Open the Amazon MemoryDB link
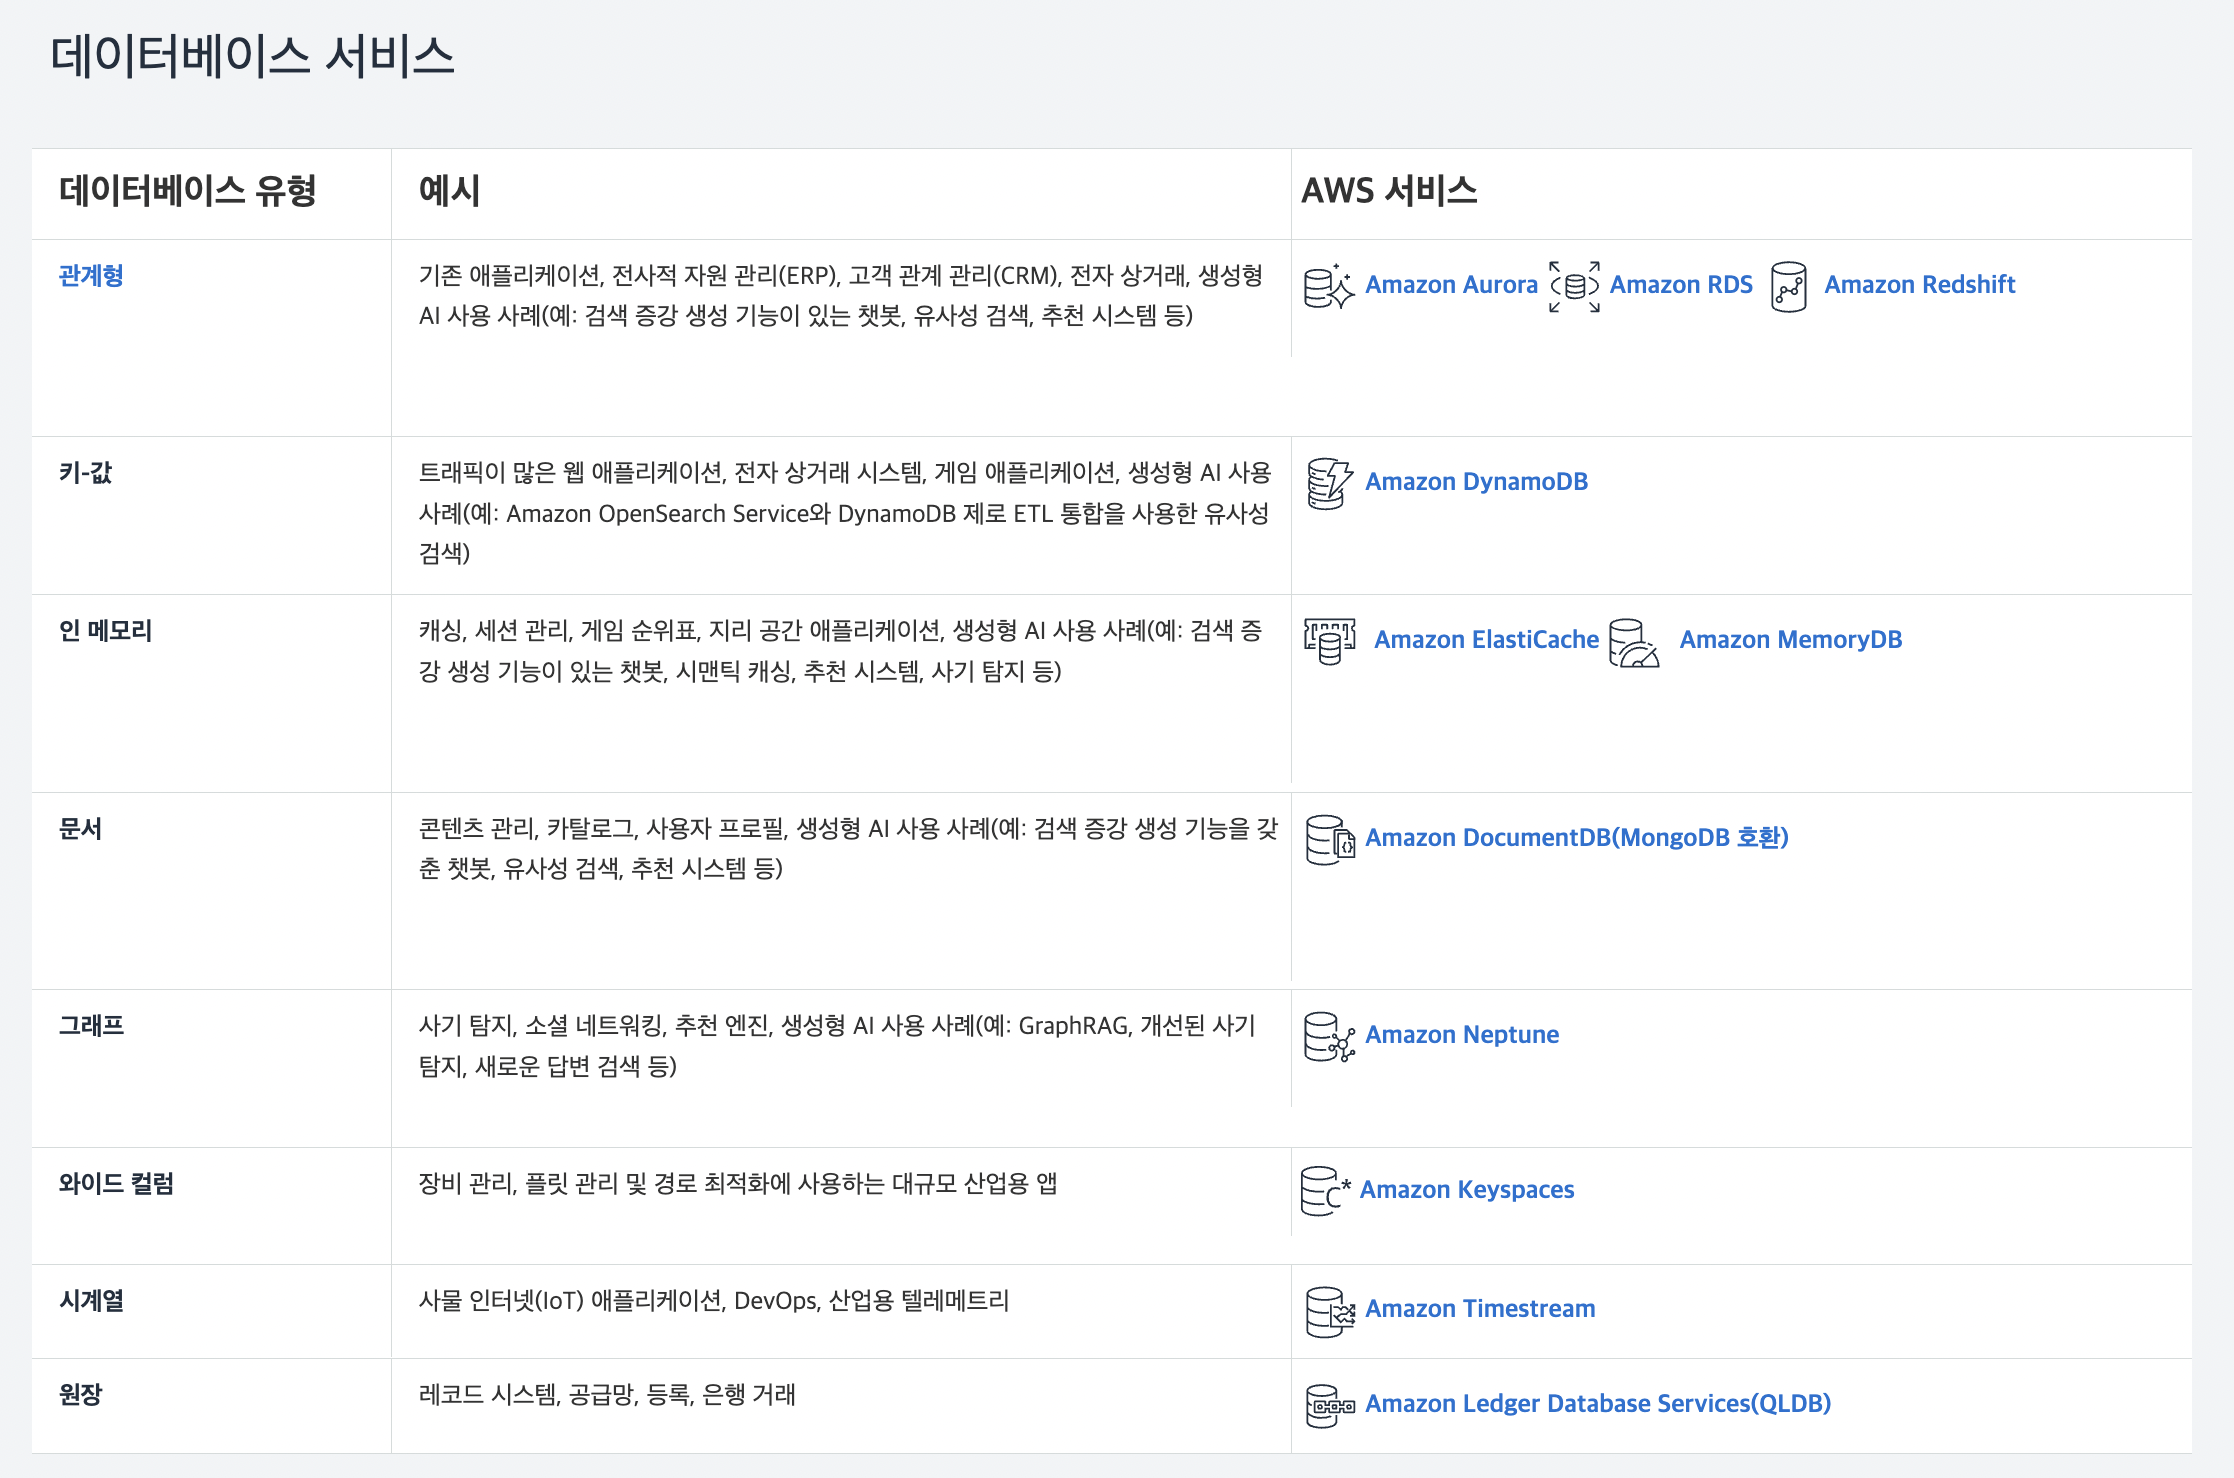The height and width of the screenshot is (1478, 2234). 1790,640
